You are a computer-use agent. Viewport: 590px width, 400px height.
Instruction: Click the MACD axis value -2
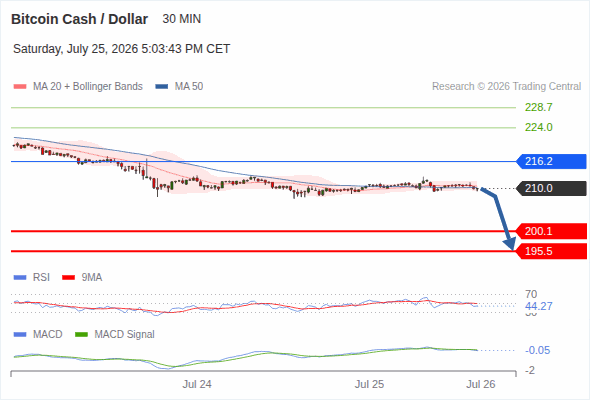click(530, 371)
